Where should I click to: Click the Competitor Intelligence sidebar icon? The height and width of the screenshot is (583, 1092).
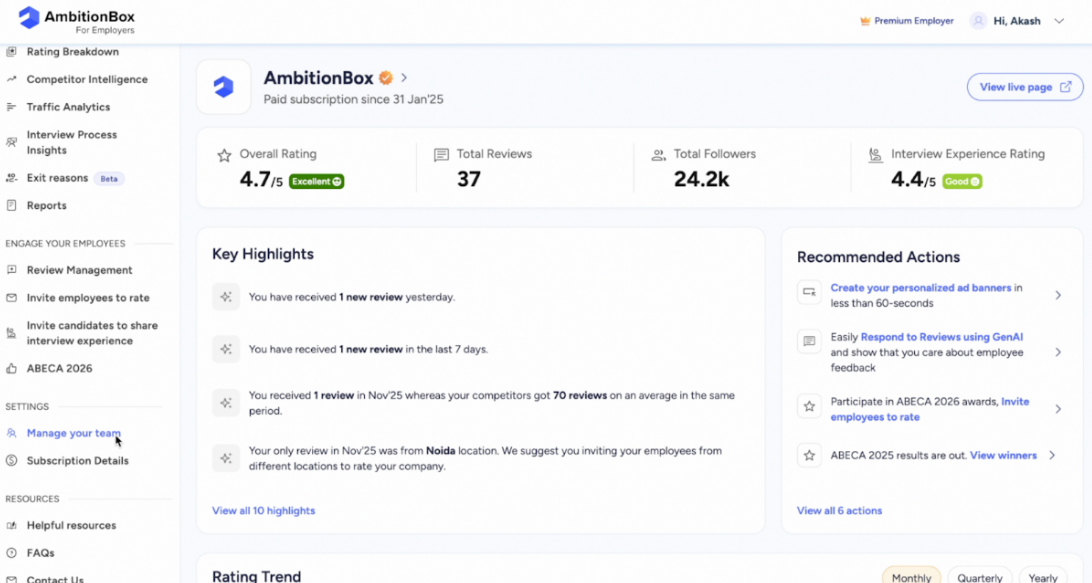[11, 79]
